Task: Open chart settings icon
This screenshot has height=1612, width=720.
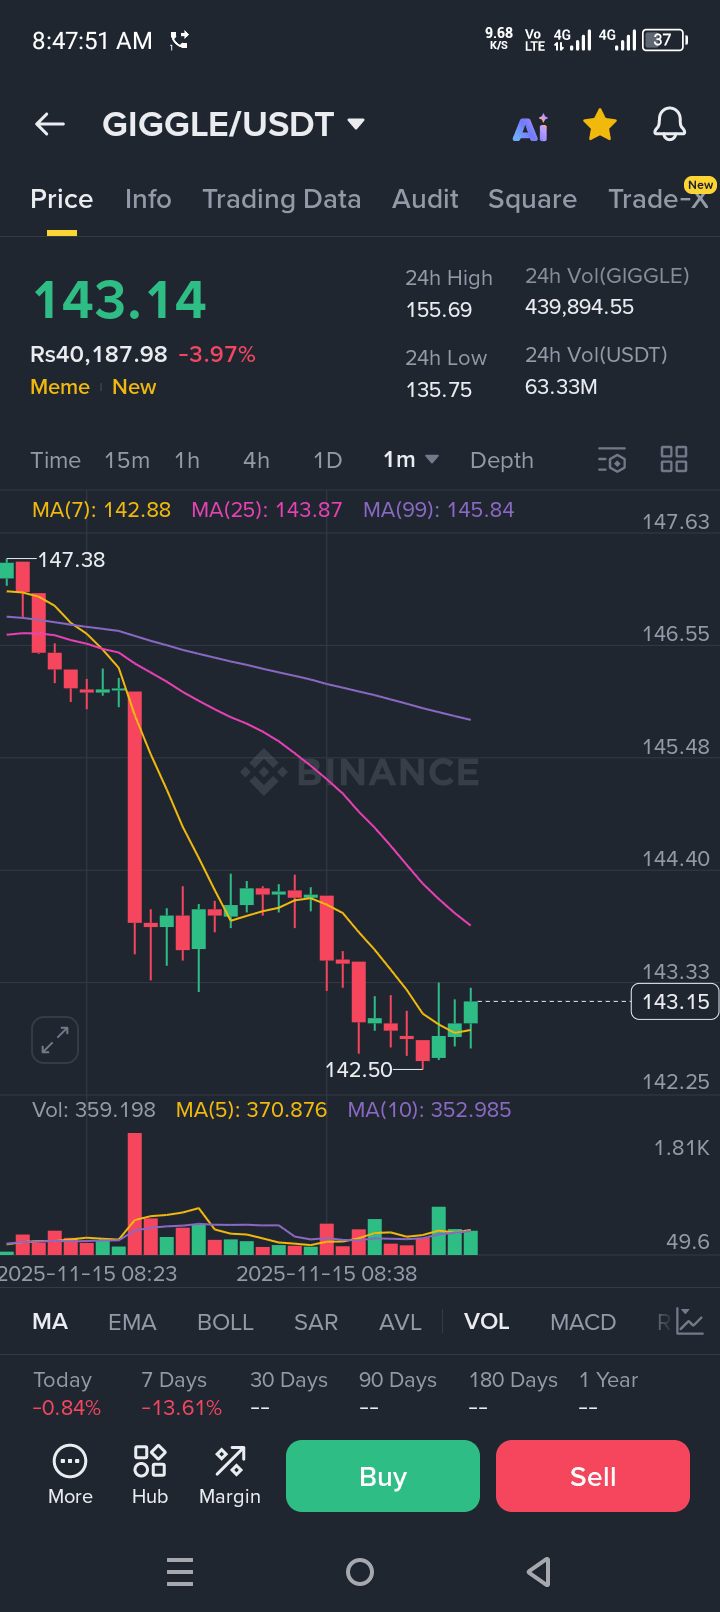Action: pyautogui.click(x=612, y=460)
